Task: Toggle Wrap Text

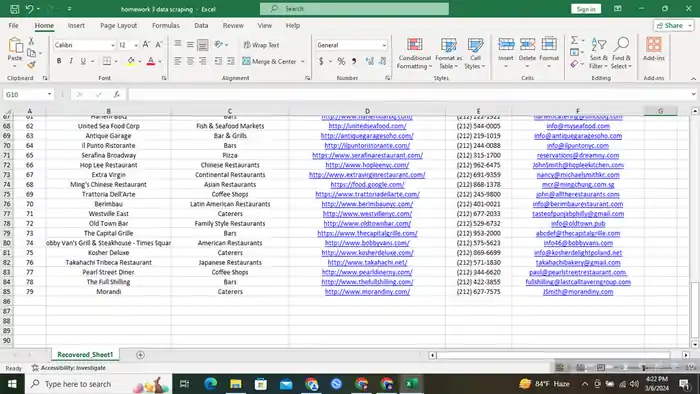Action: 262,45
